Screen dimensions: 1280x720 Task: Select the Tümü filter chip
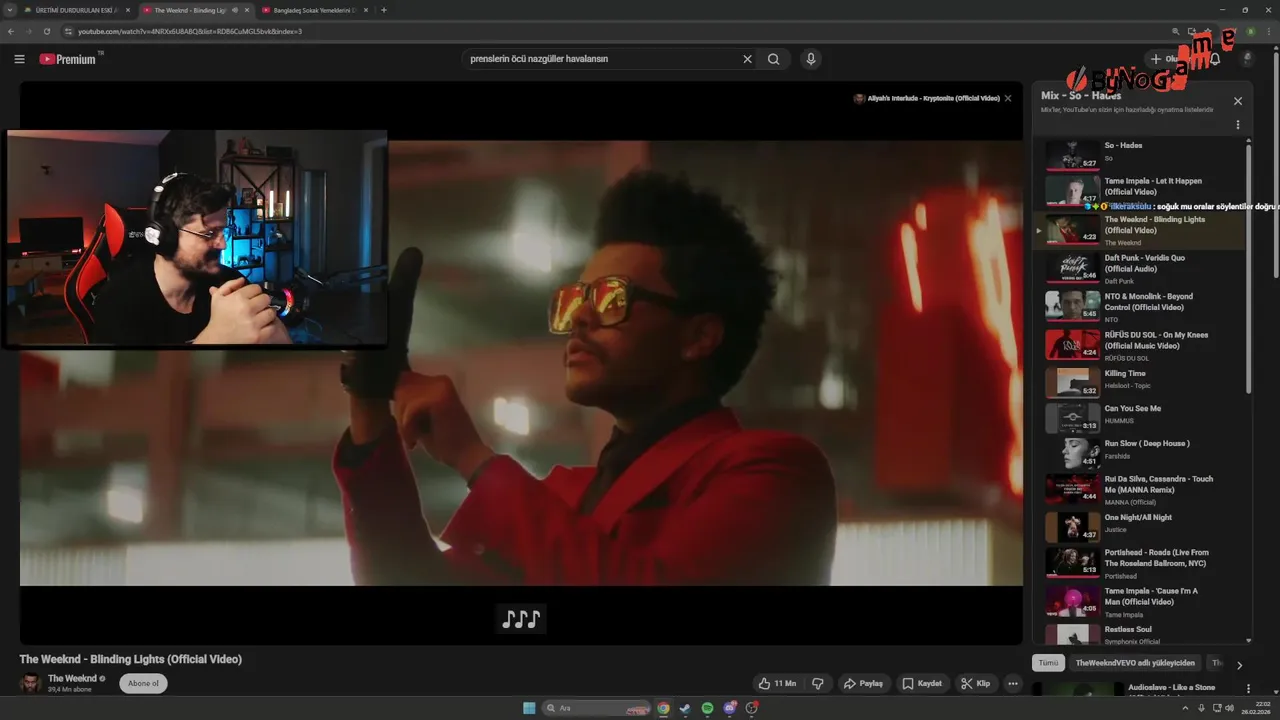[x=1048, y=663]
